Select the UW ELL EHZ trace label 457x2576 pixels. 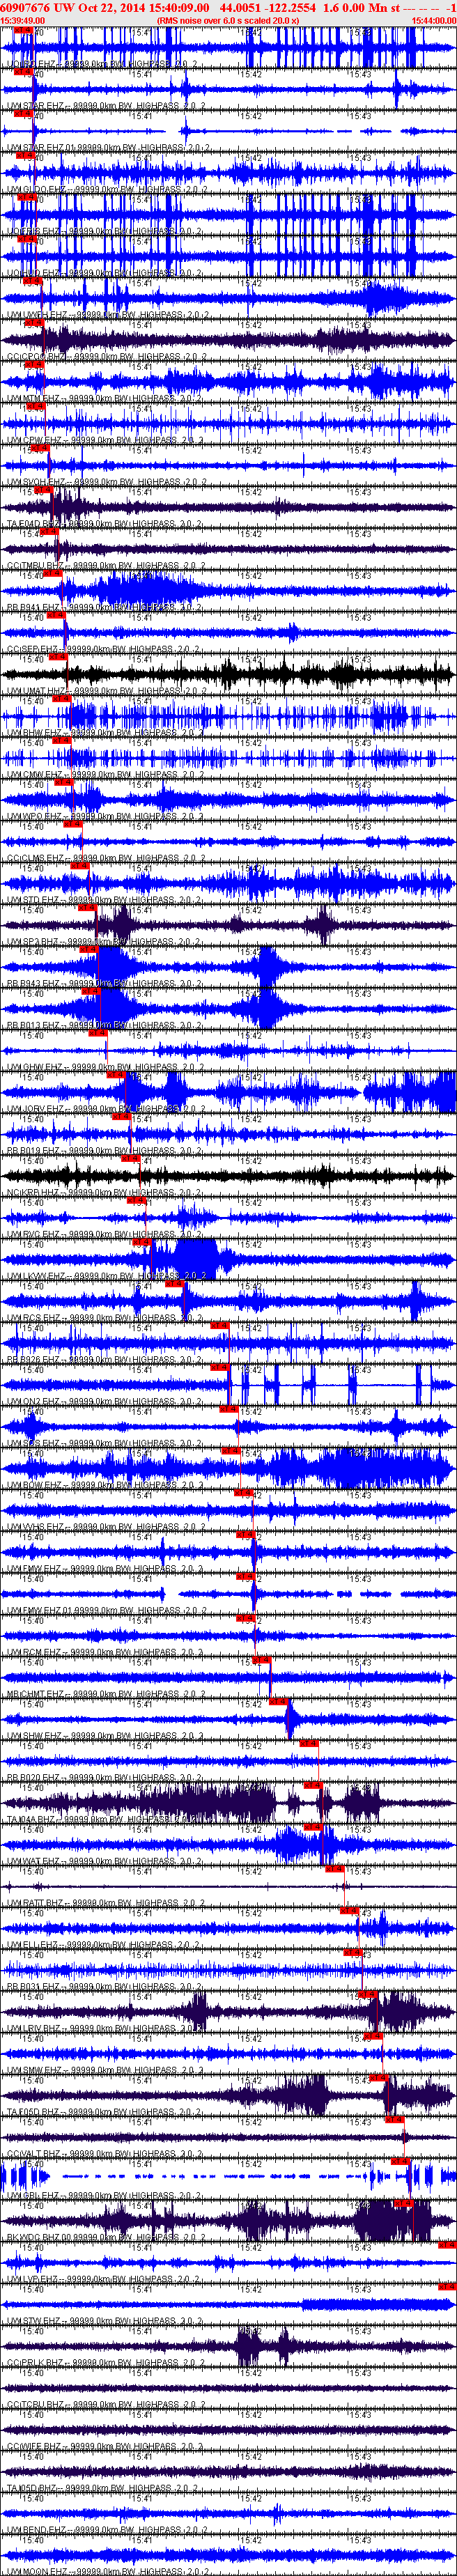[103, 1943]
